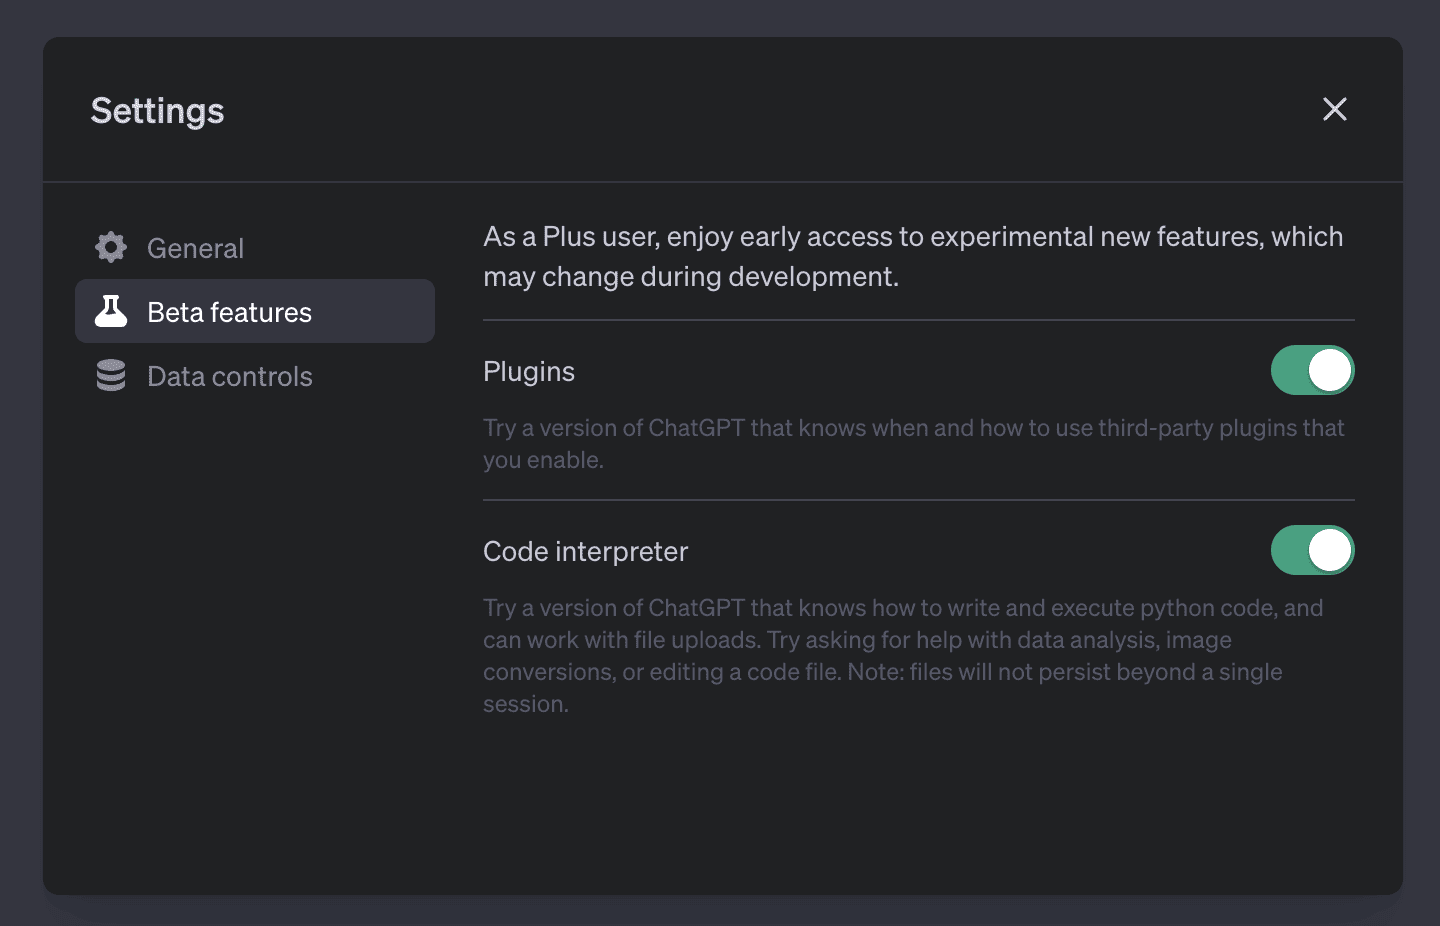Click the database stack icon for Data controls
The image size is (1440, 926).
pyautogui.click(x=111, y=375)
